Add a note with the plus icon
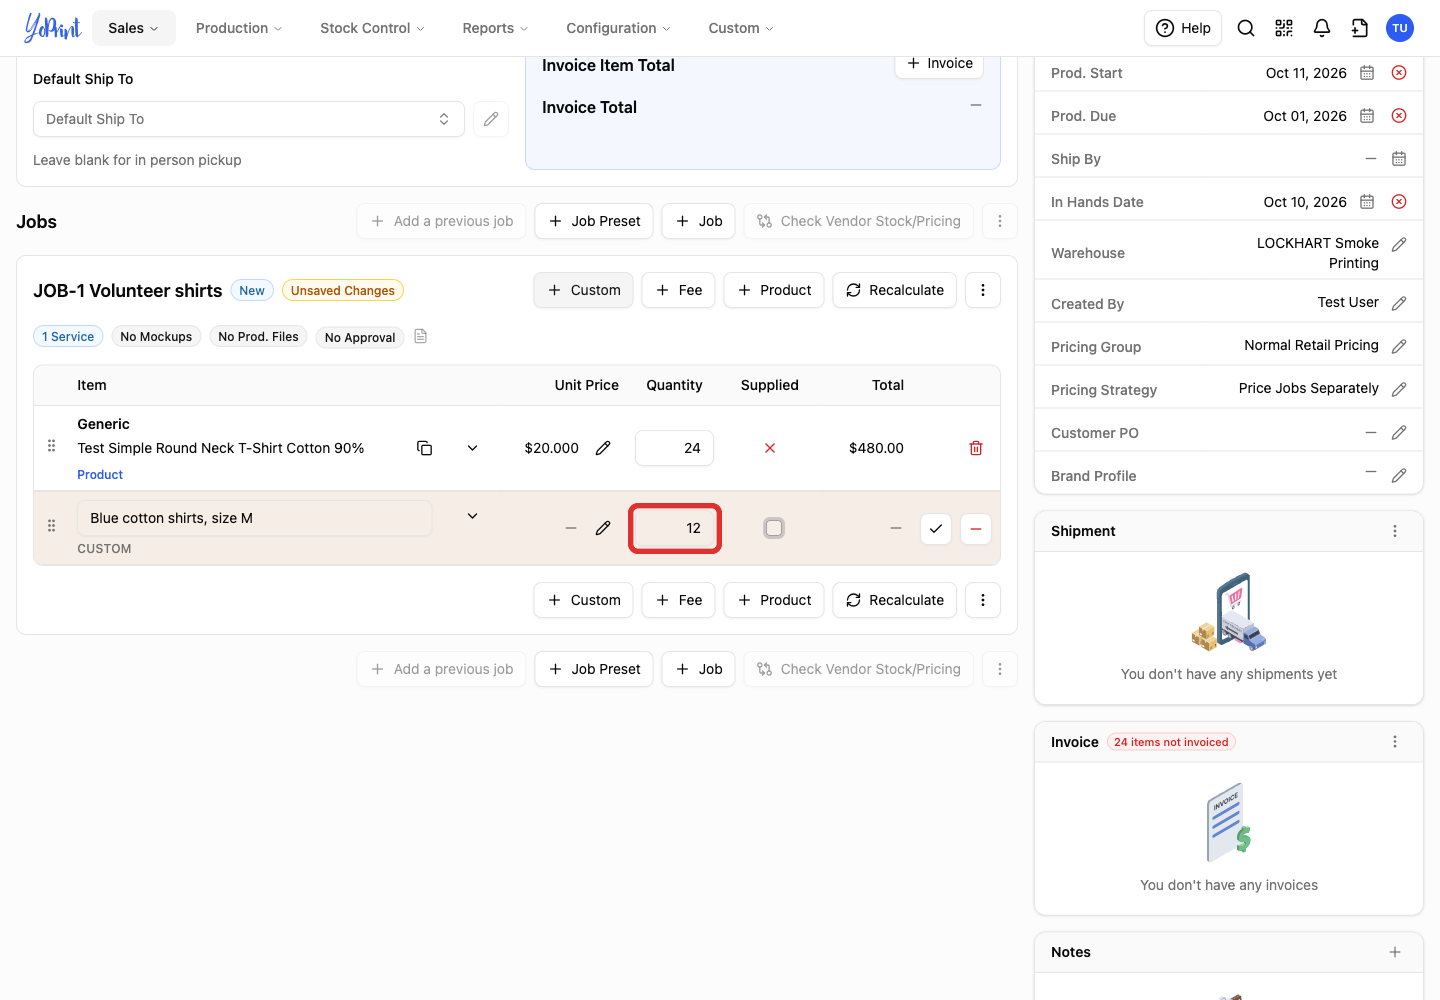Viewport: 1440px width, 1000px height. pyautogui.click(x=1395, y=952)
